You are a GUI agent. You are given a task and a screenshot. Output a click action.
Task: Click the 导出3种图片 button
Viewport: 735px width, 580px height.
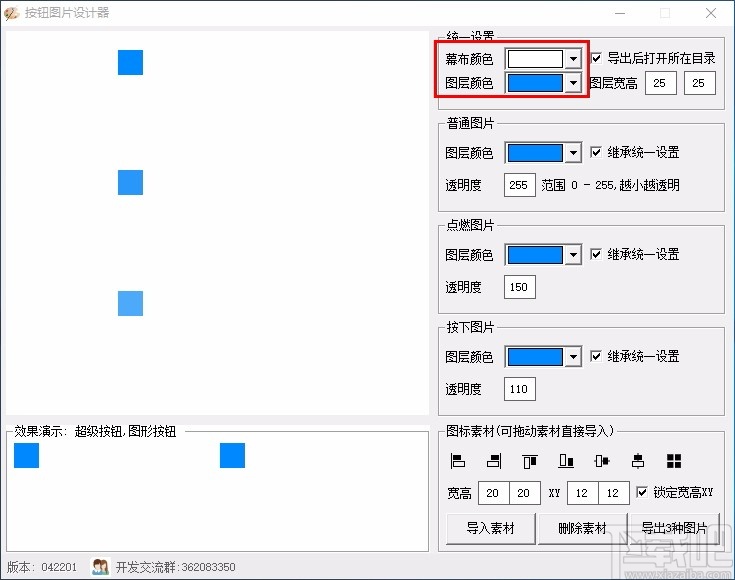[675, 528]
